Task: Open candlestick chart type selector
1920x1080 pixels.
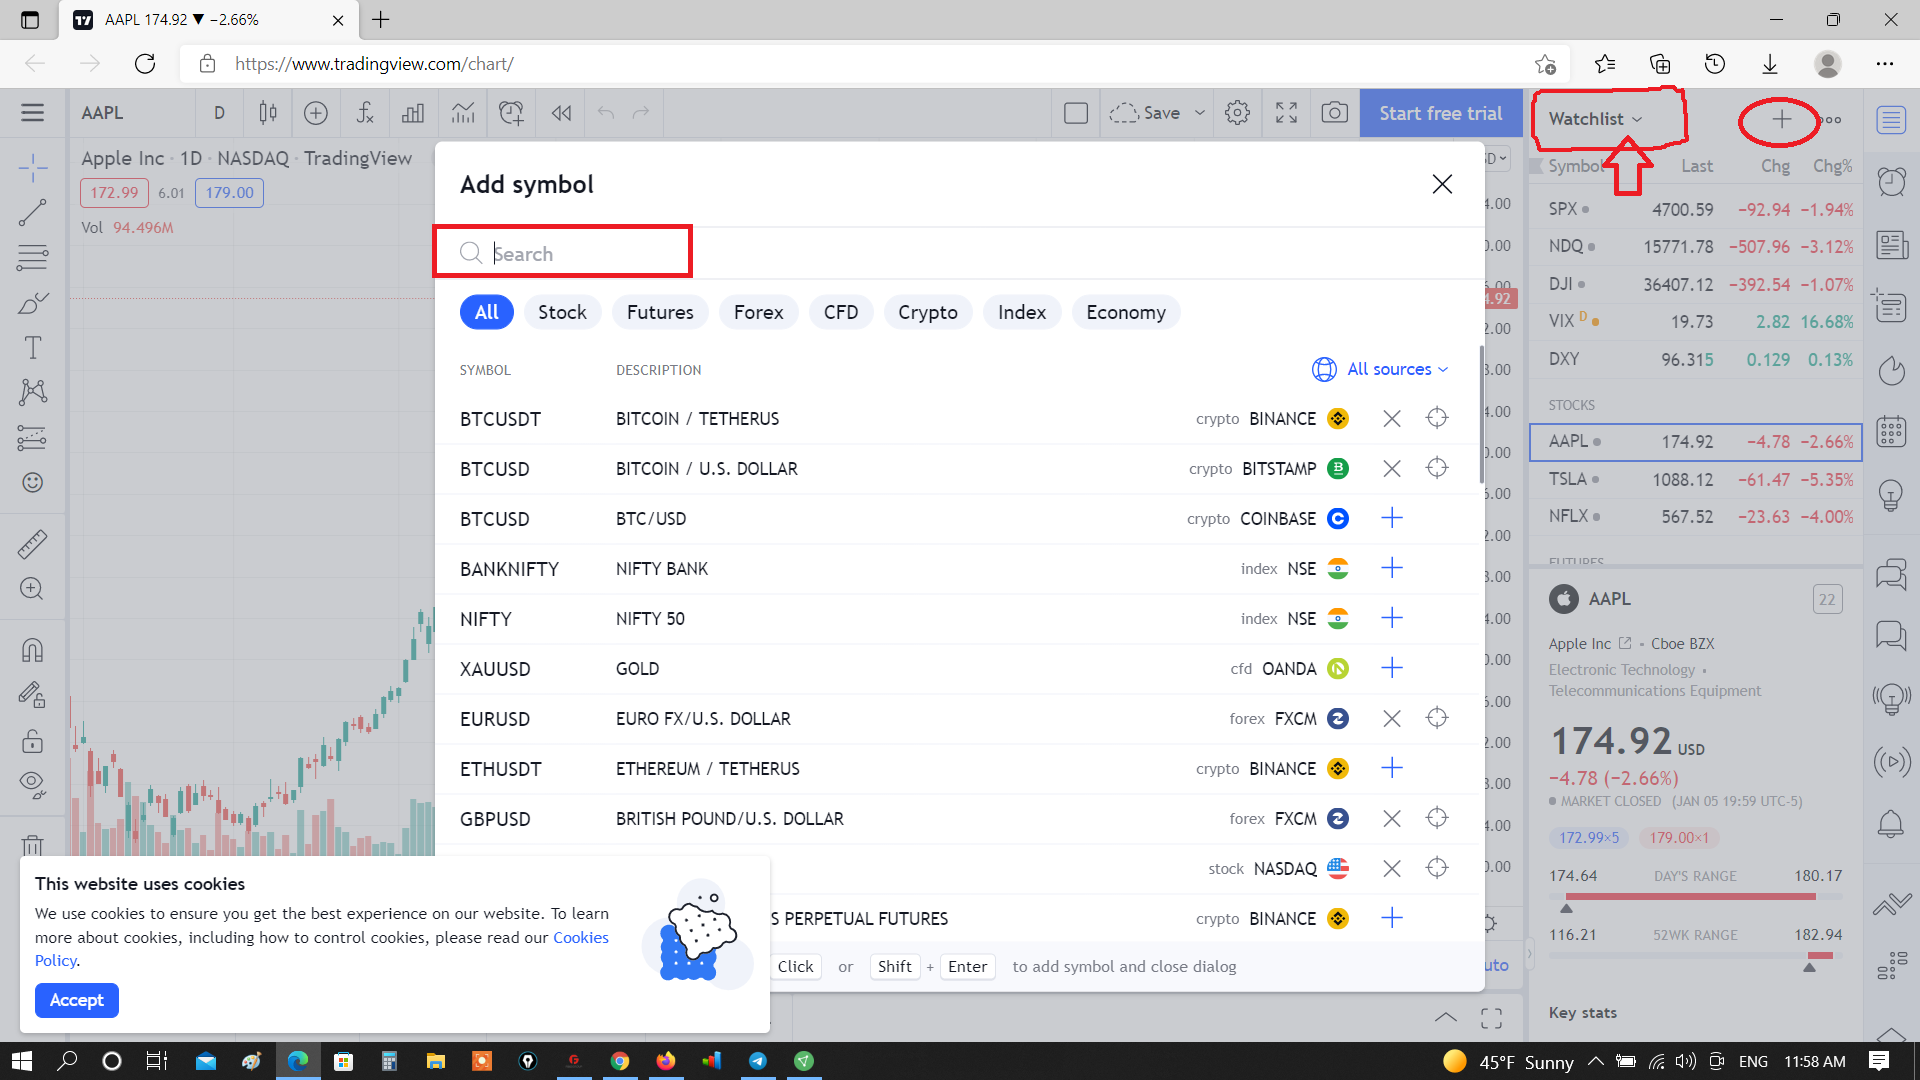Action: click(267, 113)
